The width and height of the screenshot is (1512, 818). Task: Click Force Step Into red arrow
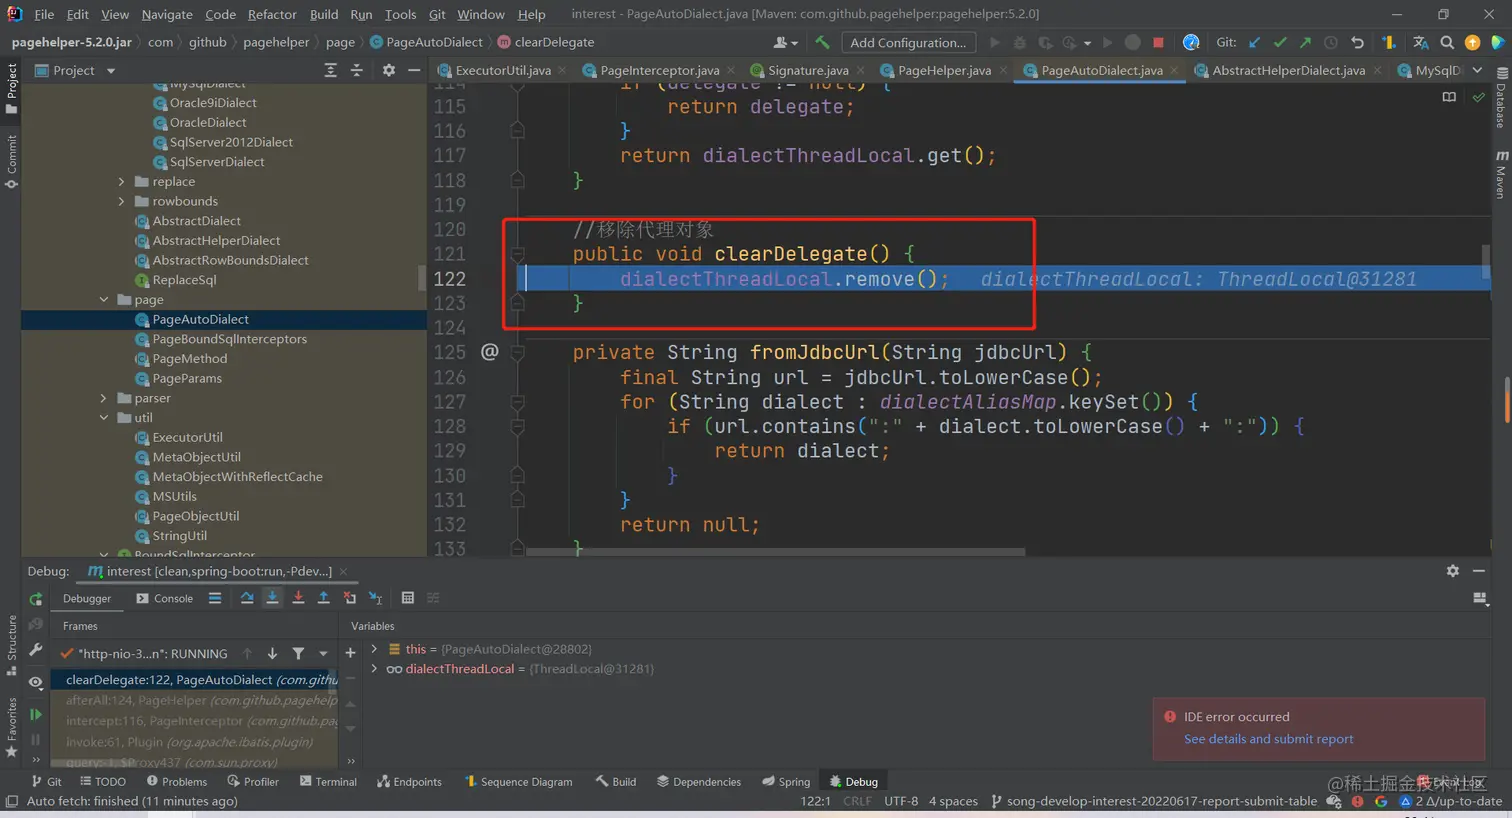tap(298, 598)
